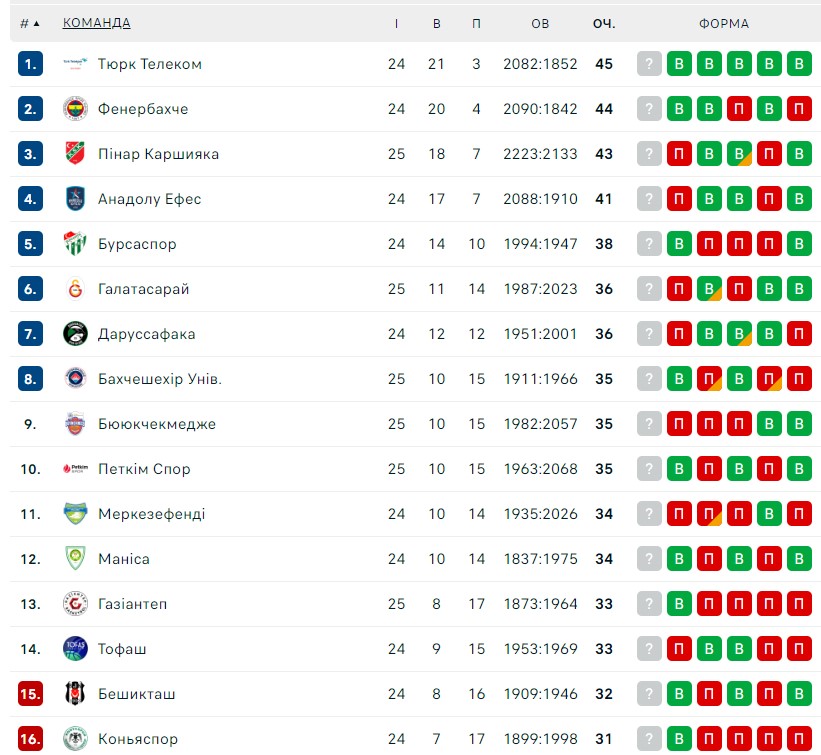Screen dimensions: 821x755
Task: Sort standings by ОВ score column
Action: click(x=540, y=24)
